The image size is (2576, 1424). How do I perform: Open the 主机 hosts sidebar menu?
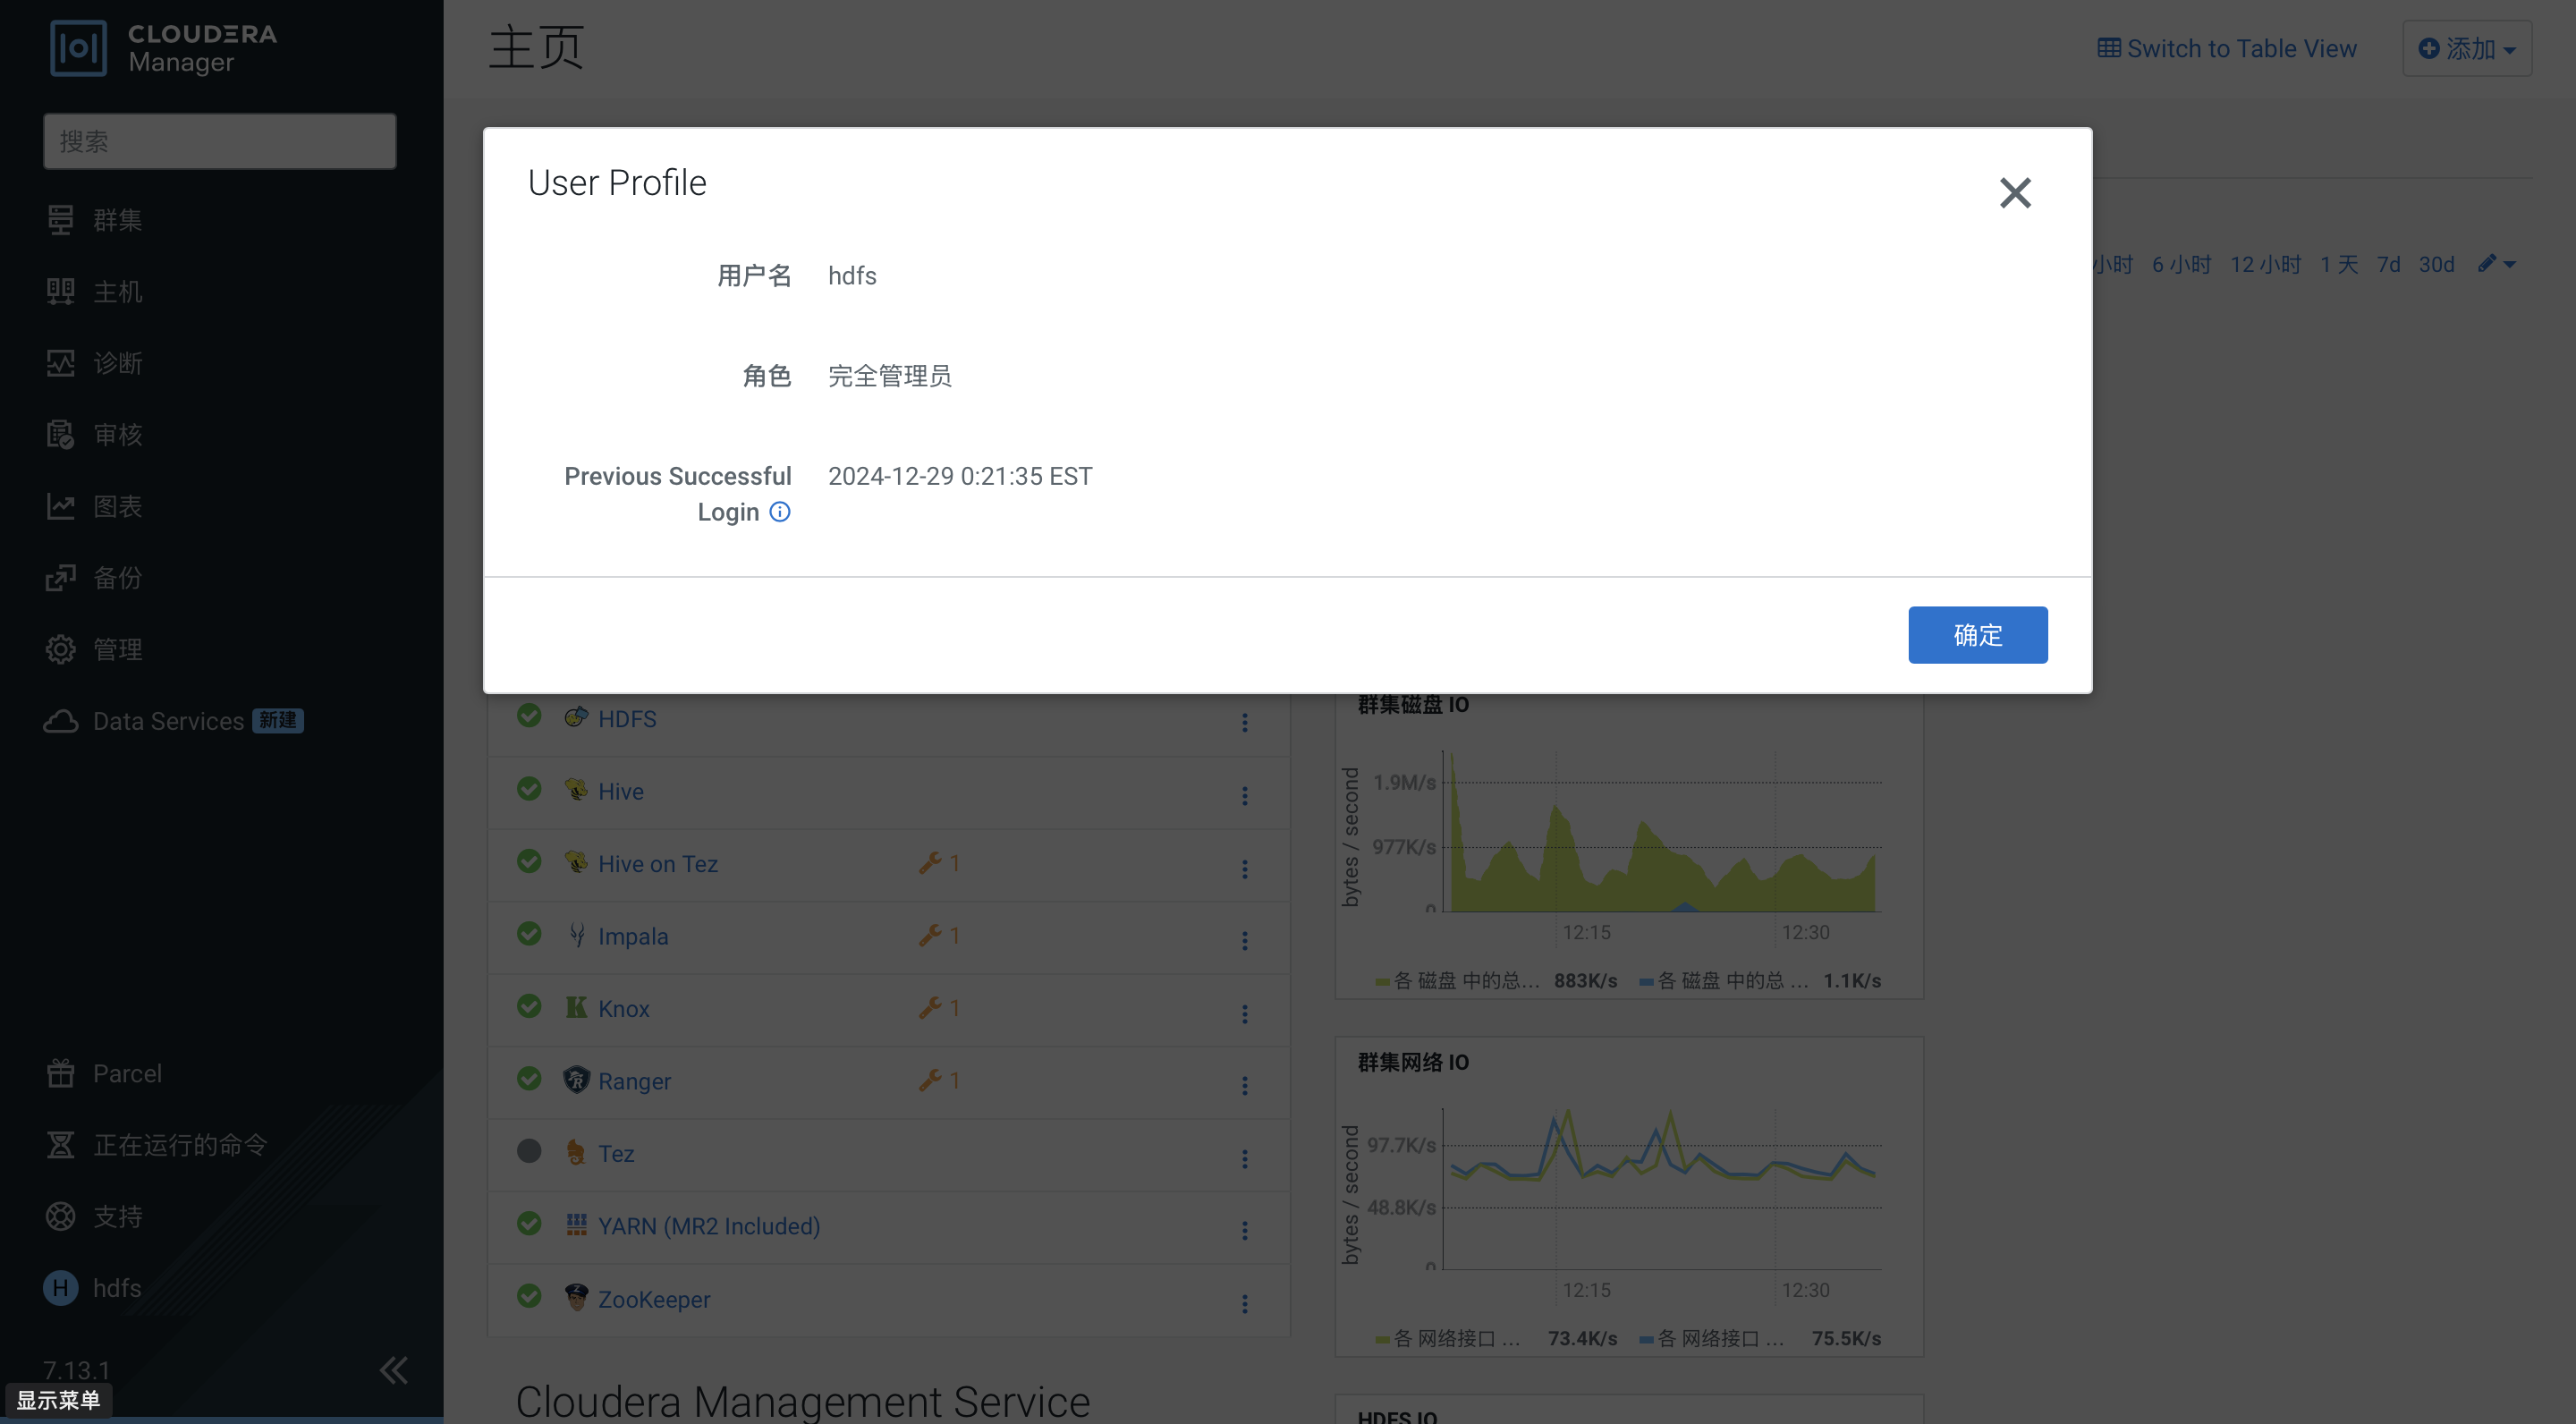(117, 292)
